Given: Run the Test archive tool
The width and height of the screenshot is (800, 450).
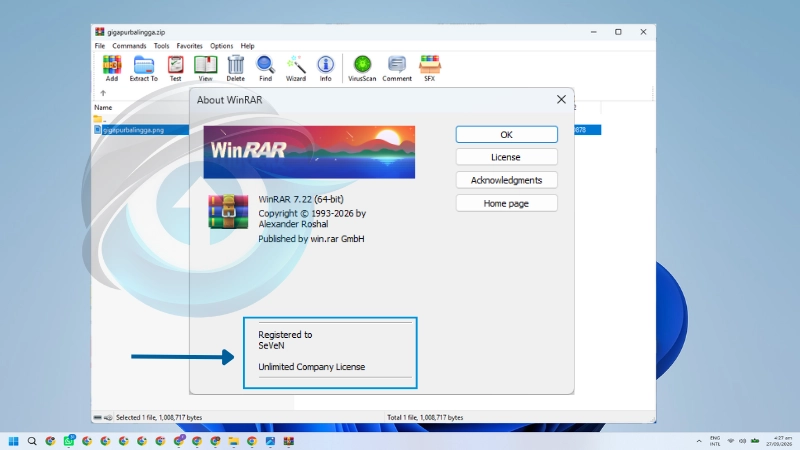Looking at the screenshot, I should (x=176, y=68).
